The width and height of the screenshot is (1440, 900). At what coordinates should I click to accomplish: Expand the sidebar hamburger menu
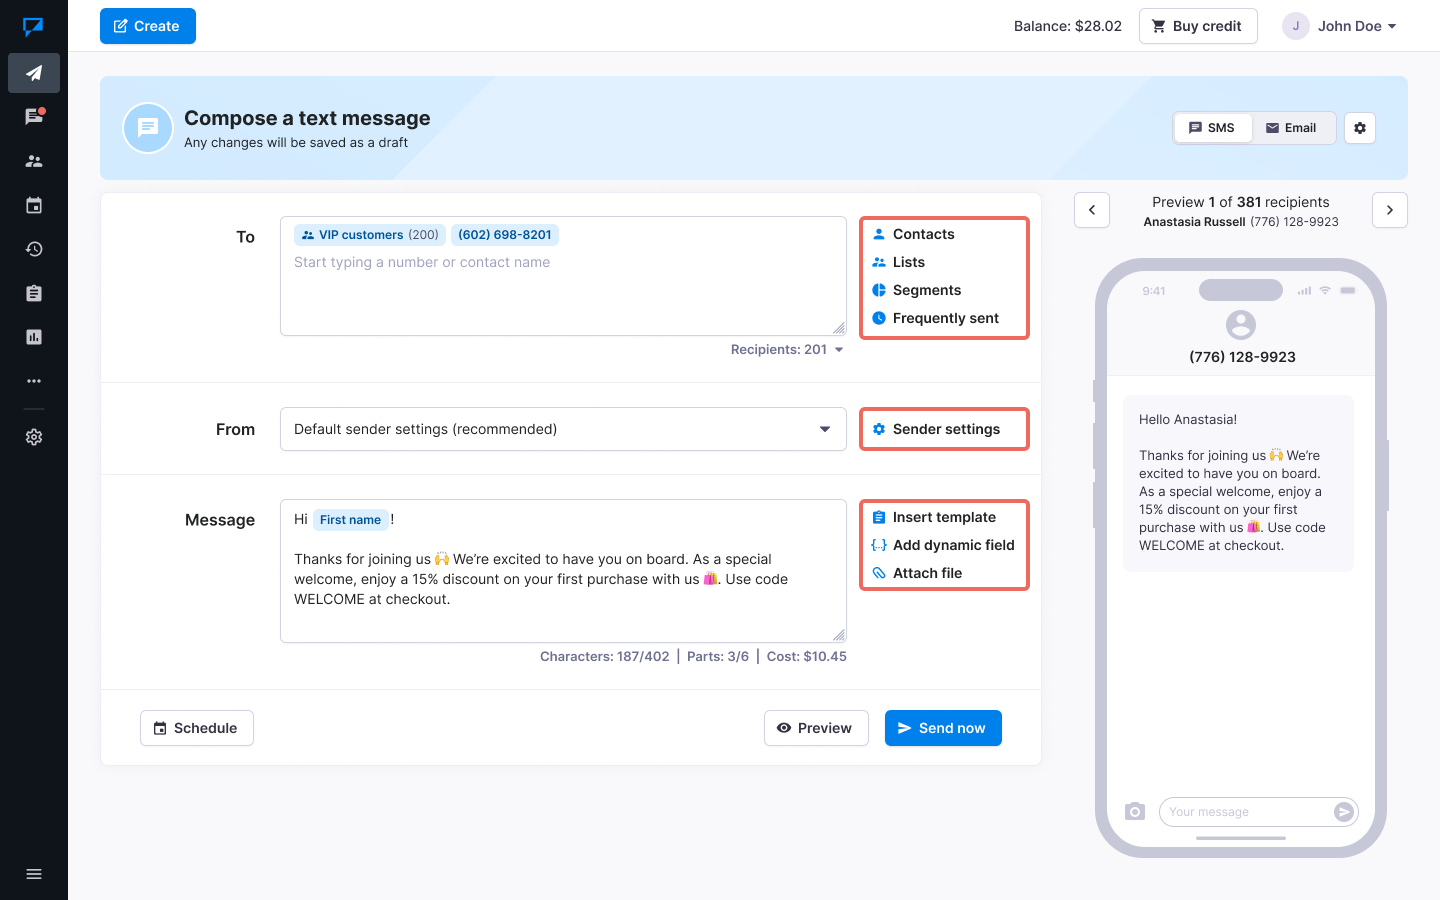(34, 874)
